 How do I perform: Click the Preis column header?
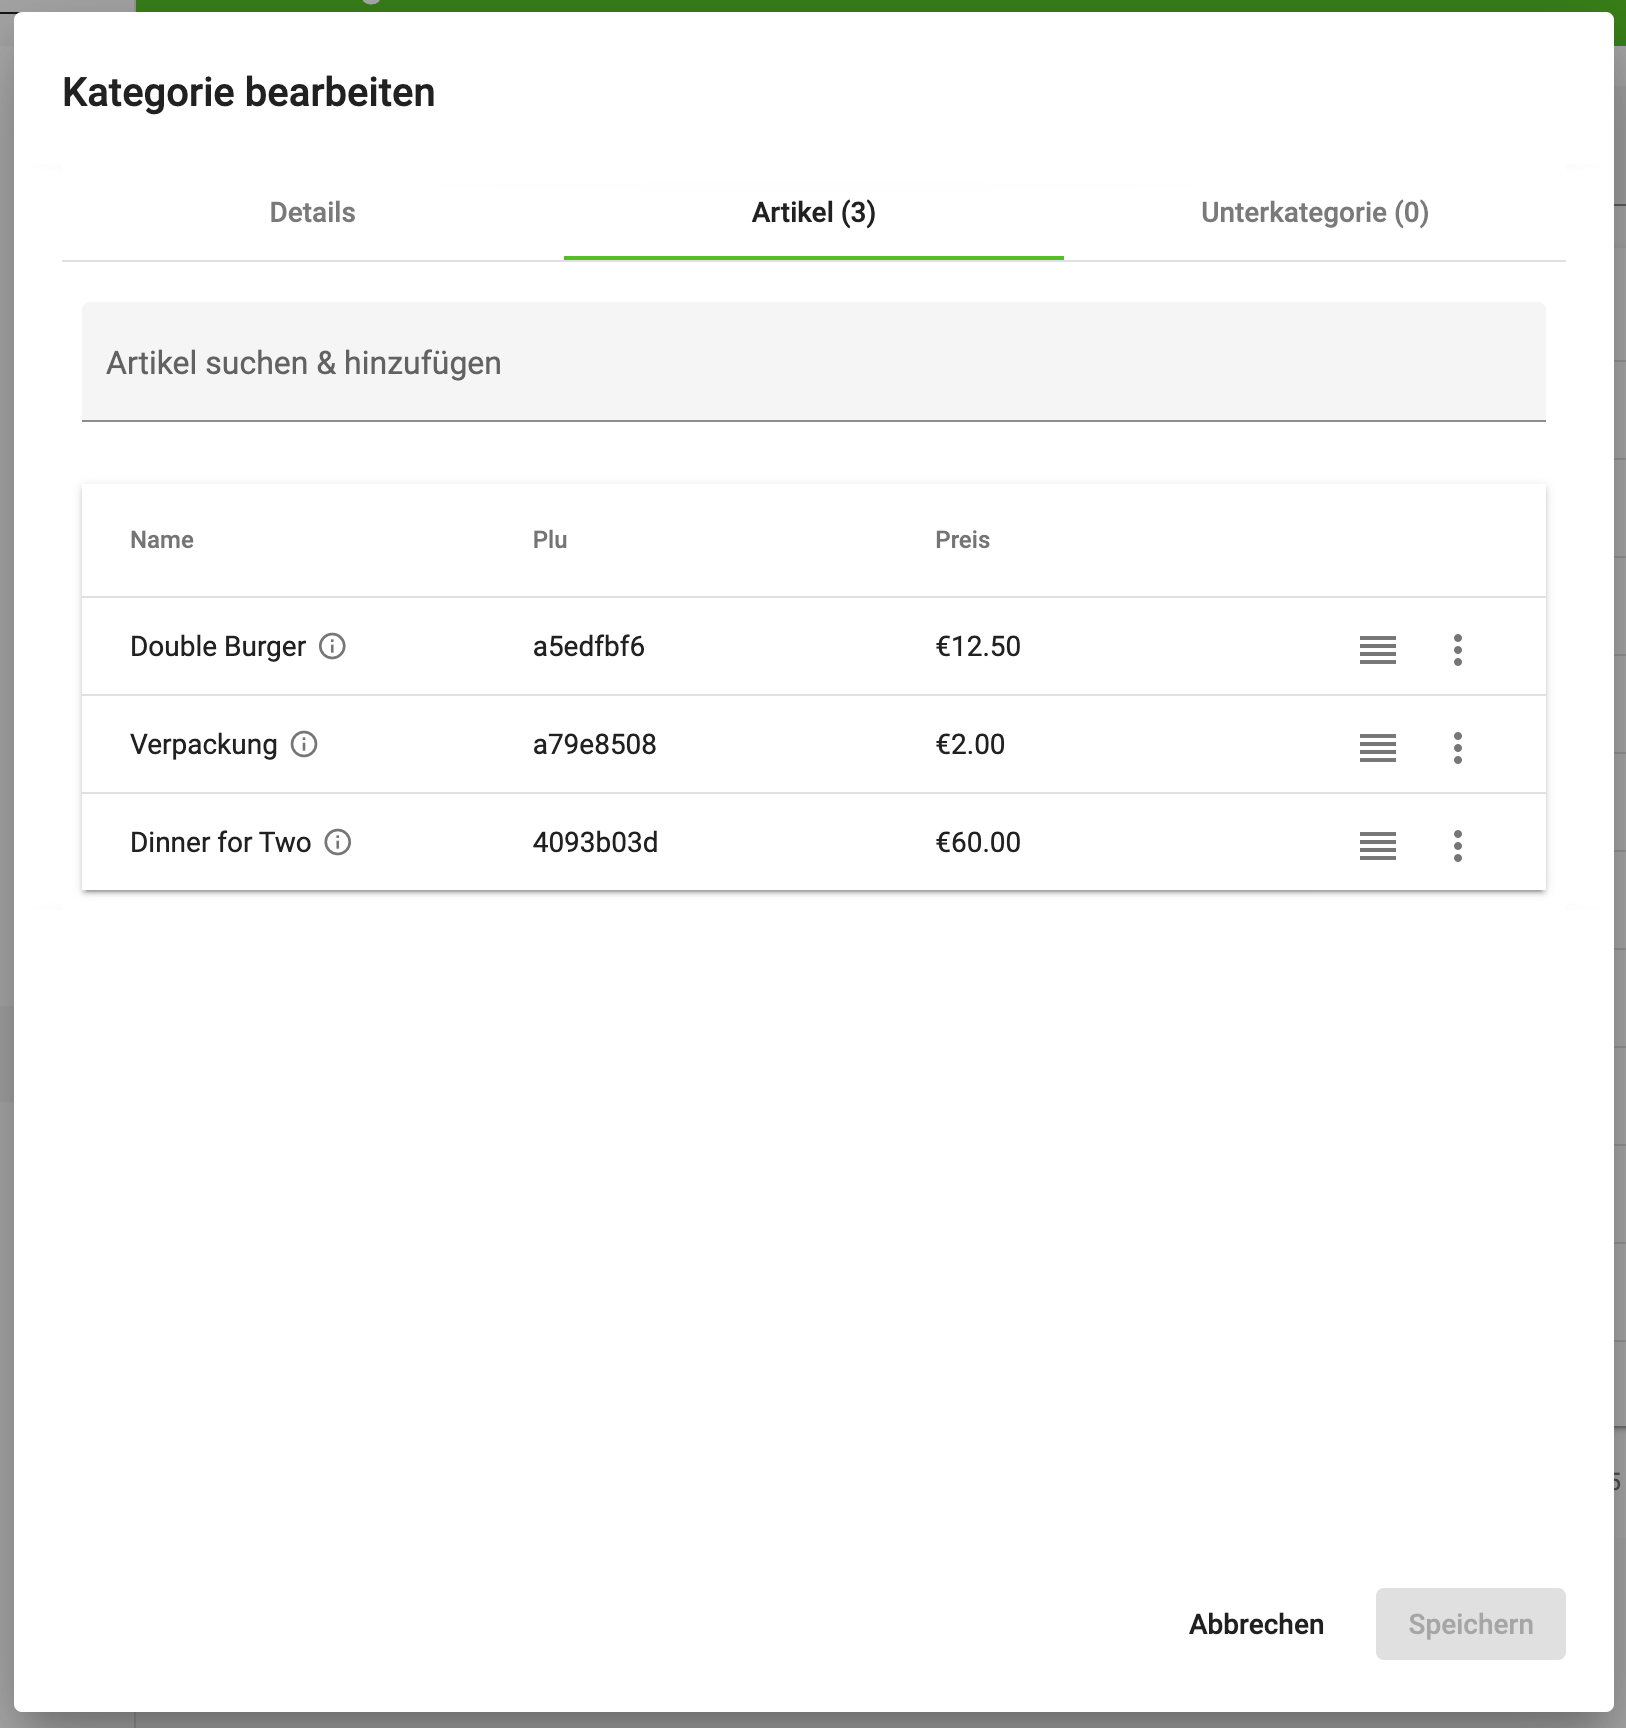(x=962, y=540)
